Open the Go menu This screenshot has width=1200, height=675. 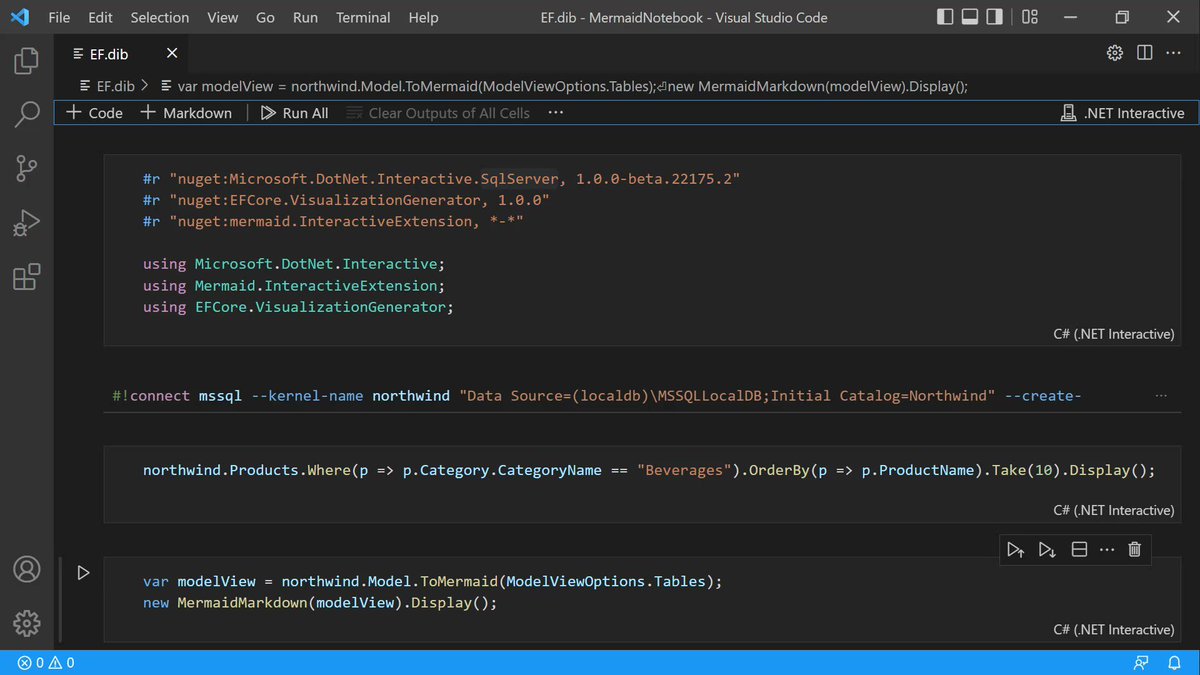(x=265, y=17)
